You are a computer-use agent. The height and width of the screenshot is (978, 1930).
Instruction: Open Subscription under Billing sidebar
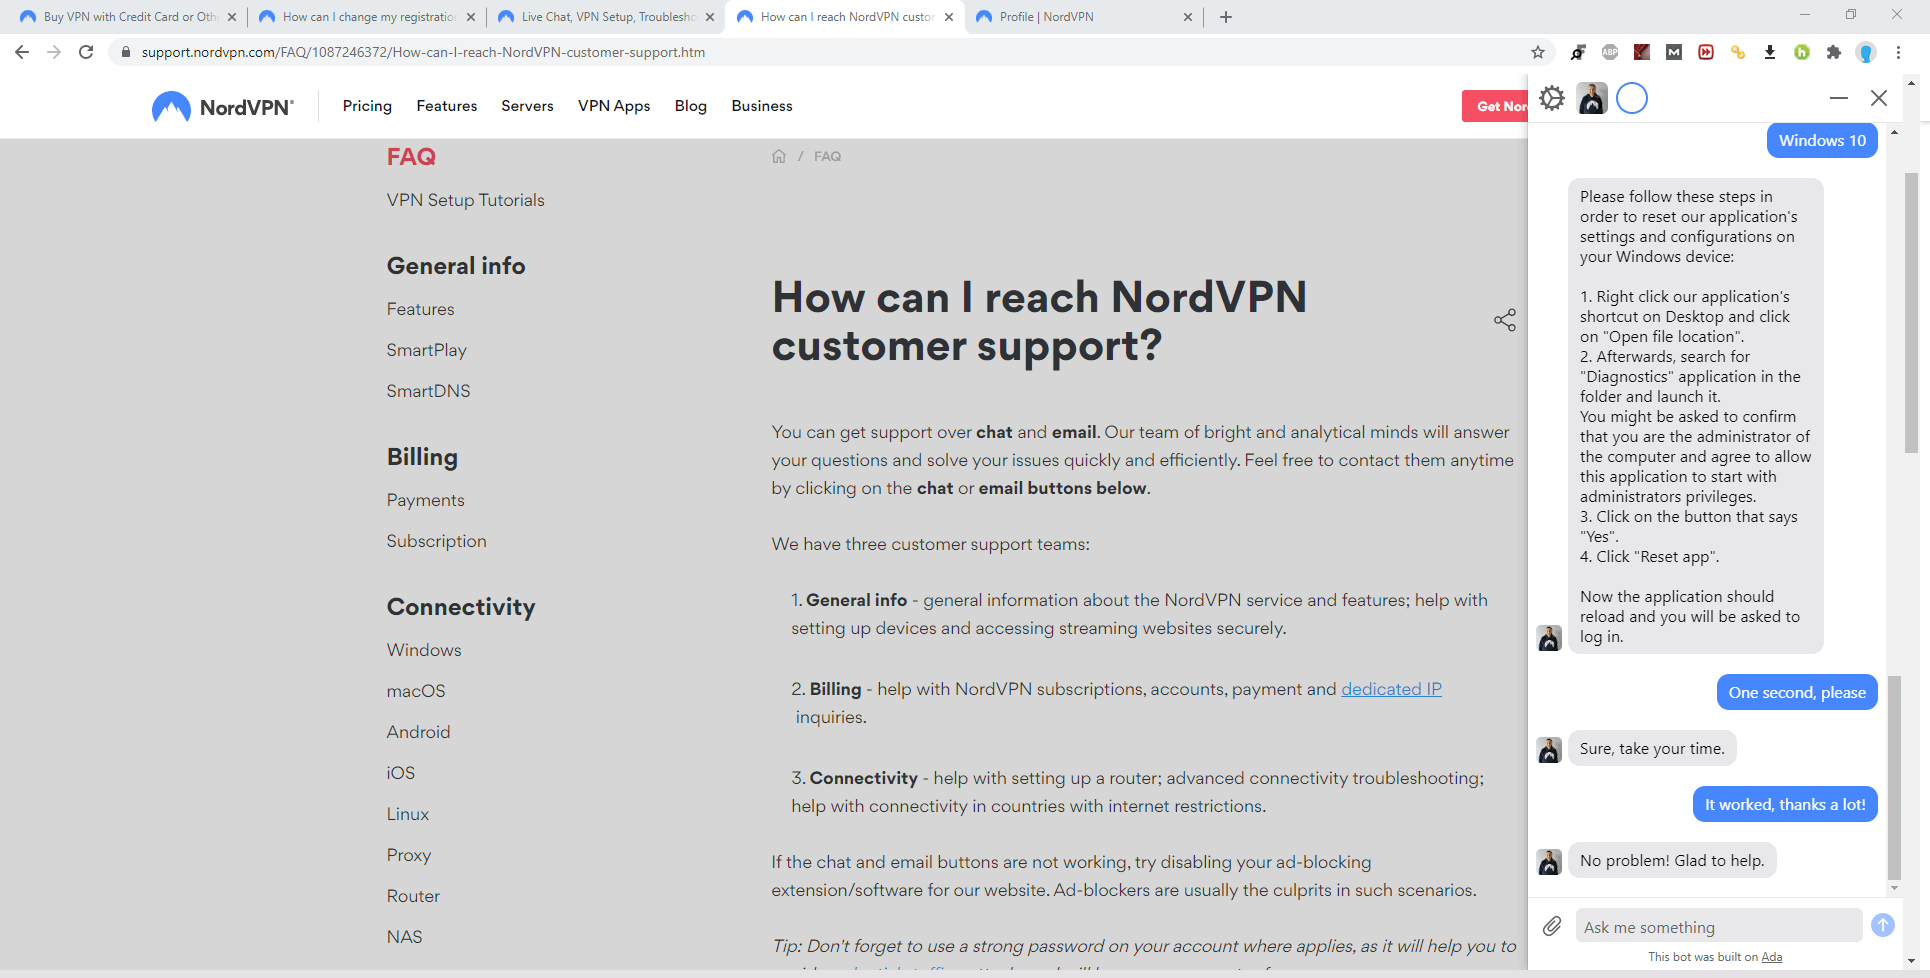click(x=437, y=541)
